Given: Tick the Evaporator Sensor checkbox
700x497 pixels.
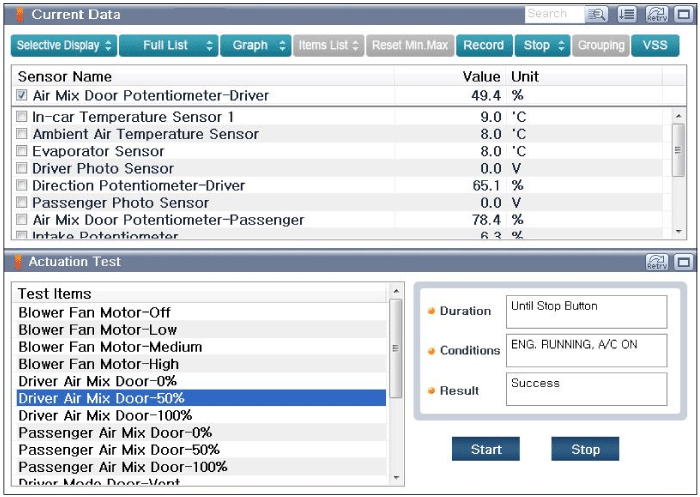Looking at the screenshot, I should 21,151.
